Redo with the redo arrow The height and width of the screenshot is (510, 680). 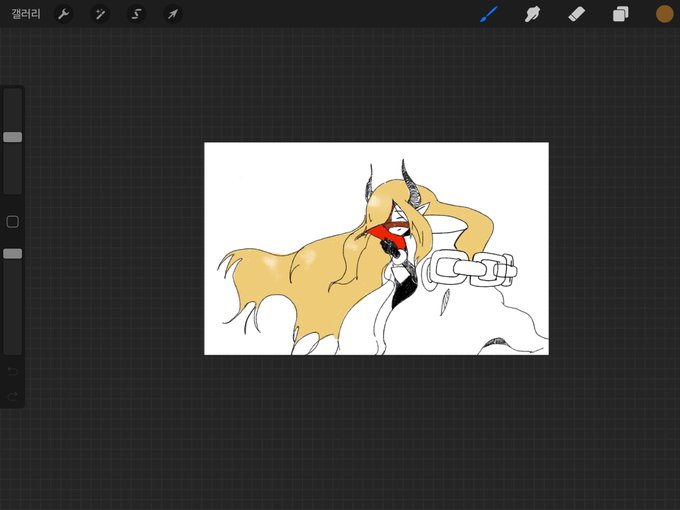click(x=13, y=396)
